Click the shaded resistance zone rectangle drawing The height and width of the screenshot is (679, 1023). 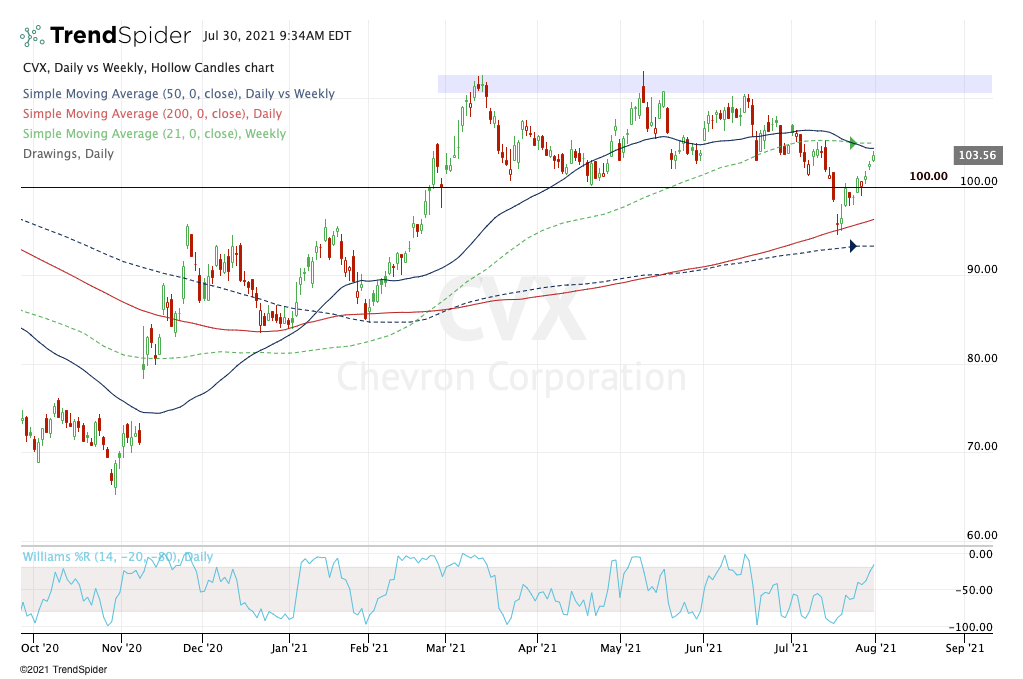(x=714, y=84)
